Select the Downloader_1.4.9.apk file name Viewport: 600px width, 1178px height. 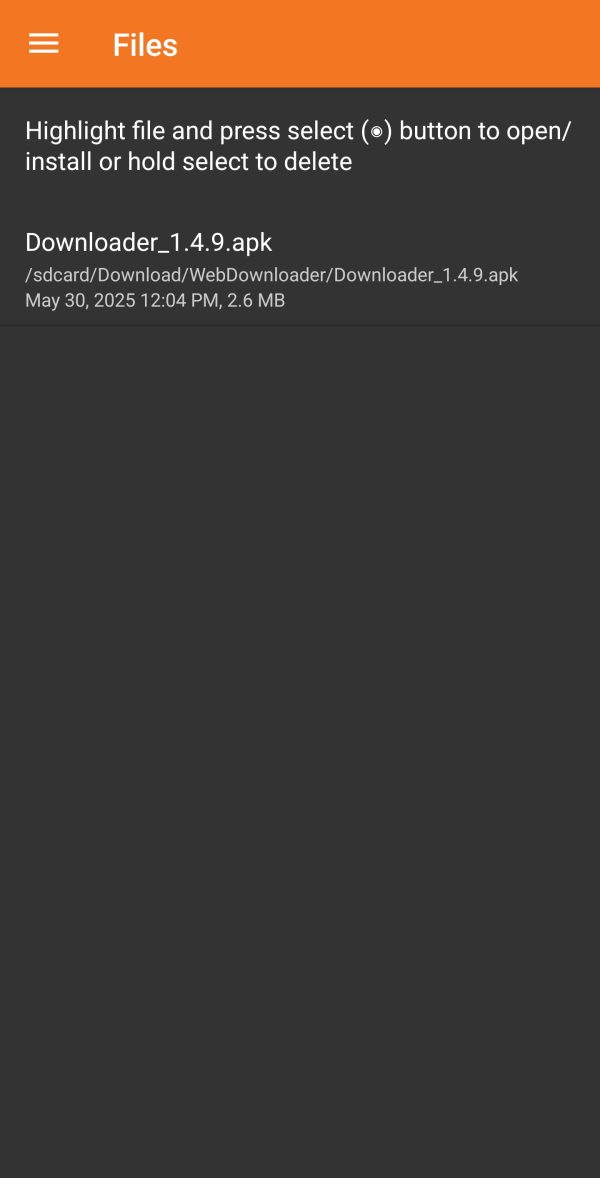coord(149,242)
